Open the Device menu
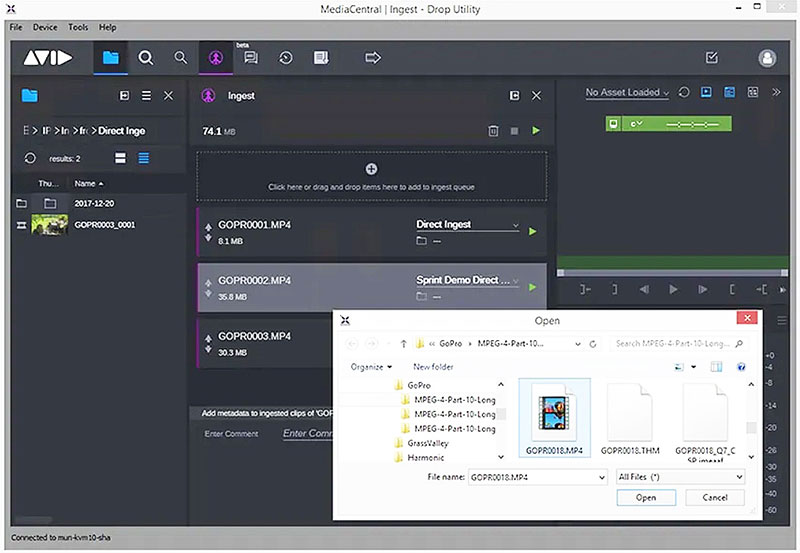 pos(45,27)
